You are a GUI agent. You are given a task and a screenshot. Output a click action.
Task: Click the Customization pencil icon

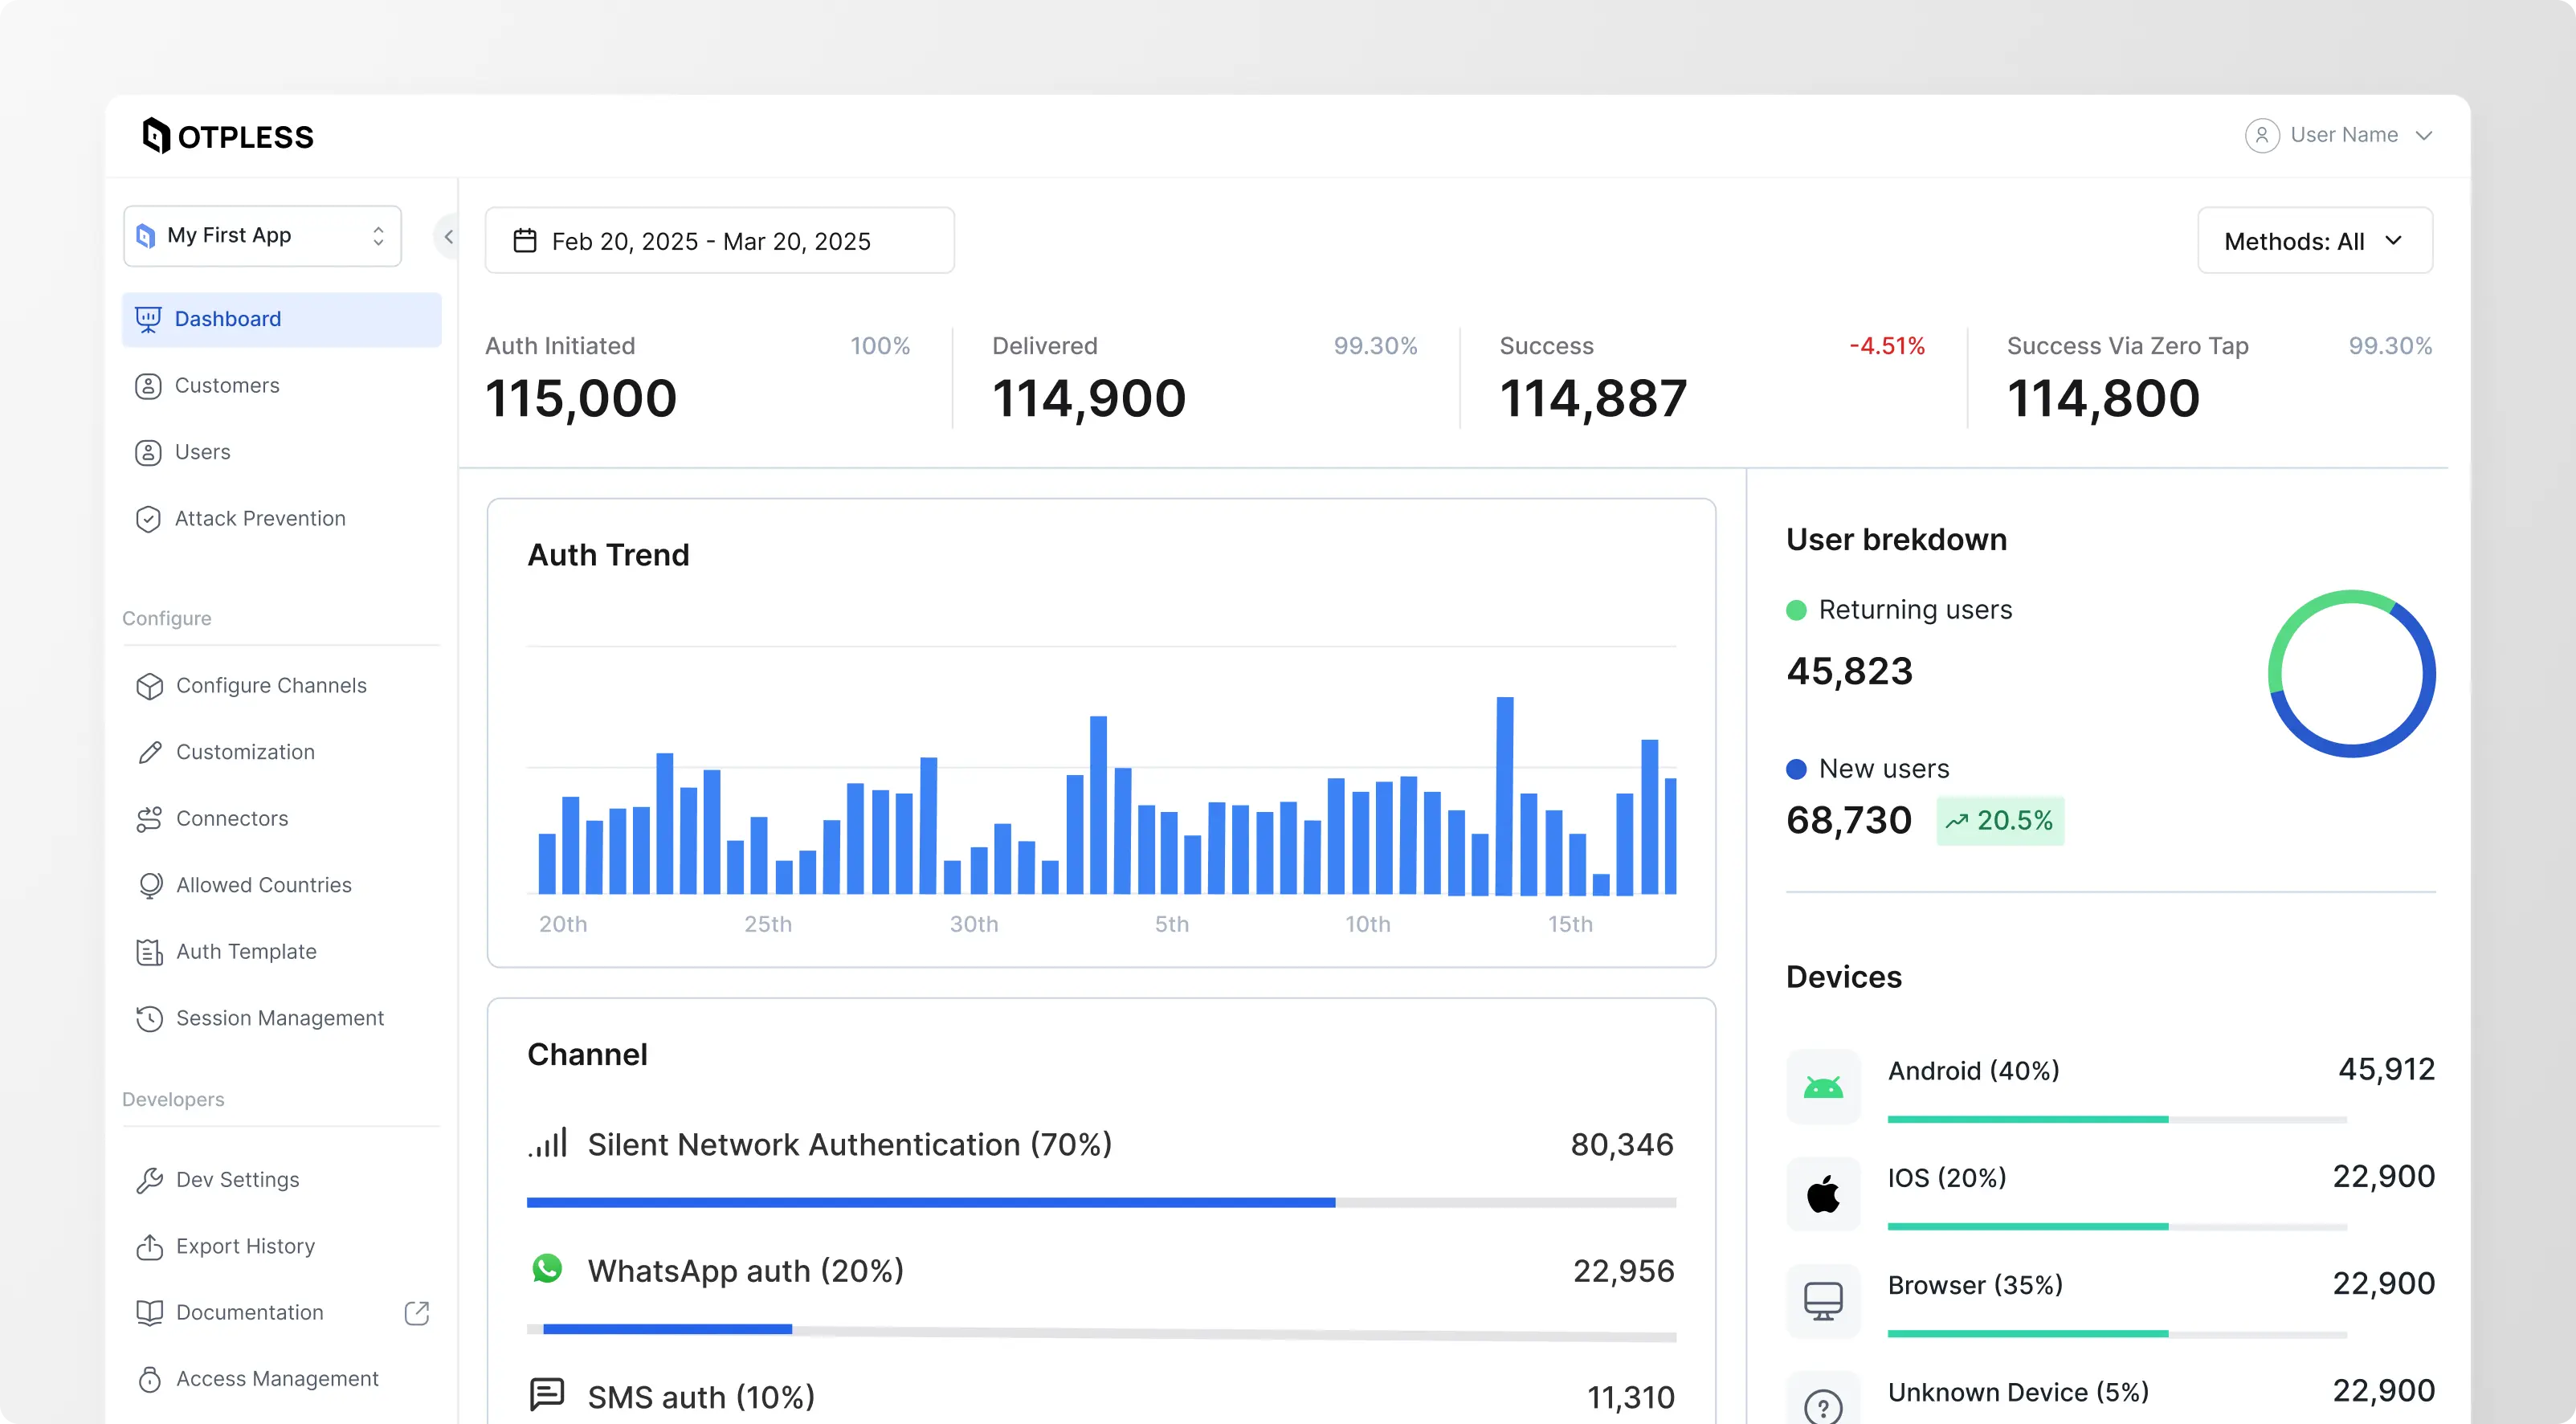coord(150,752)
